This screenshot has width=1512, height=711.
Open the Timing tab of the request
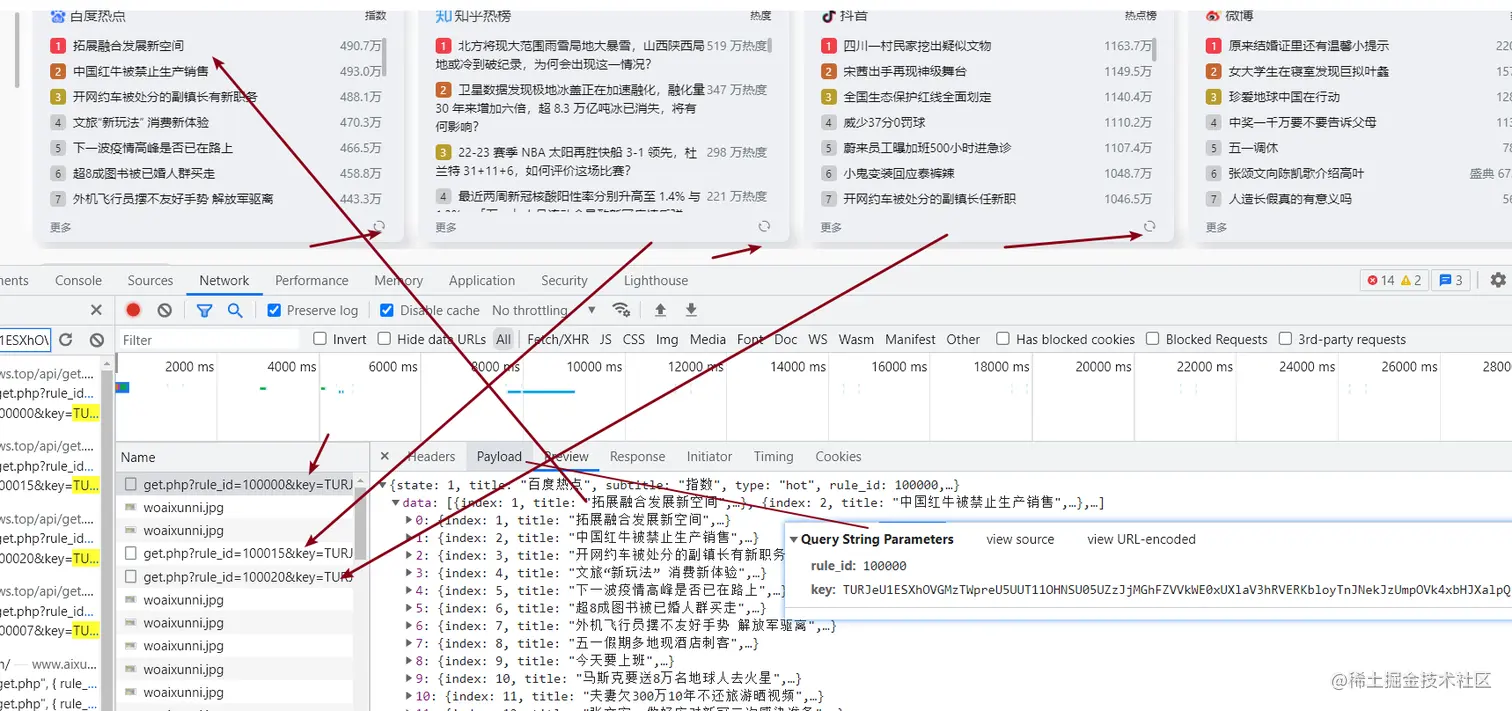(774, 457)
